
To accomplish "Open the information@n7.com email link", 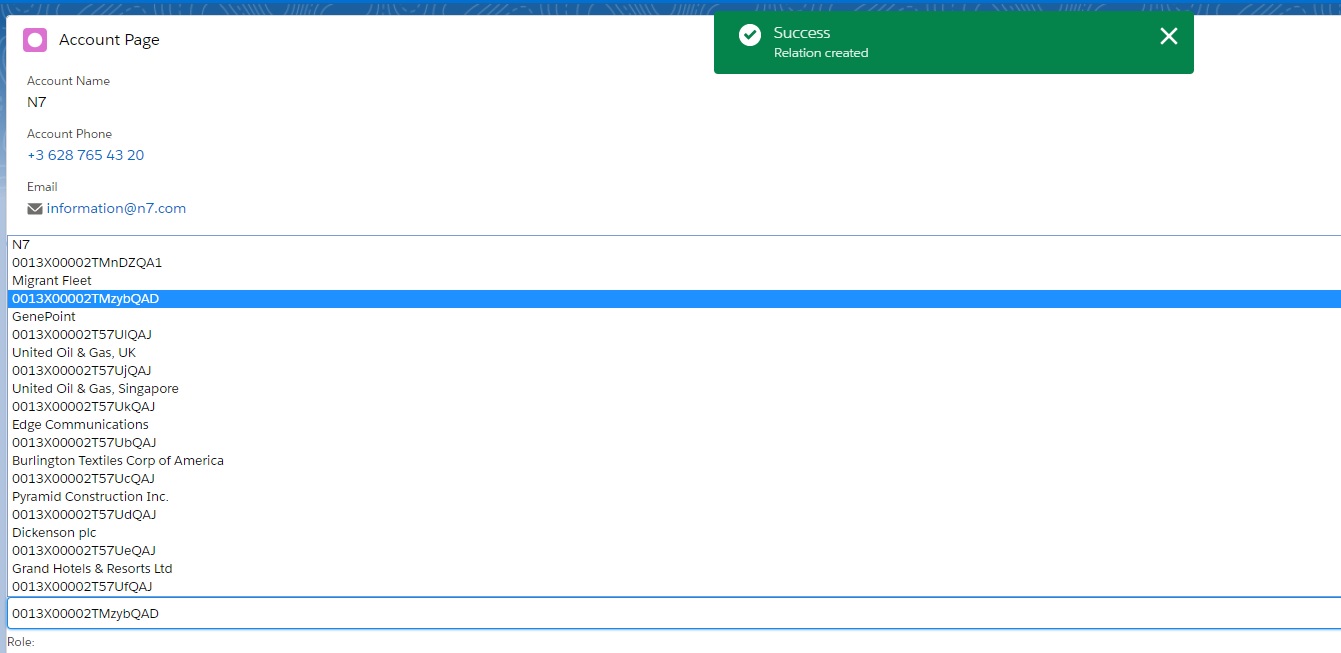I will 114,208.
